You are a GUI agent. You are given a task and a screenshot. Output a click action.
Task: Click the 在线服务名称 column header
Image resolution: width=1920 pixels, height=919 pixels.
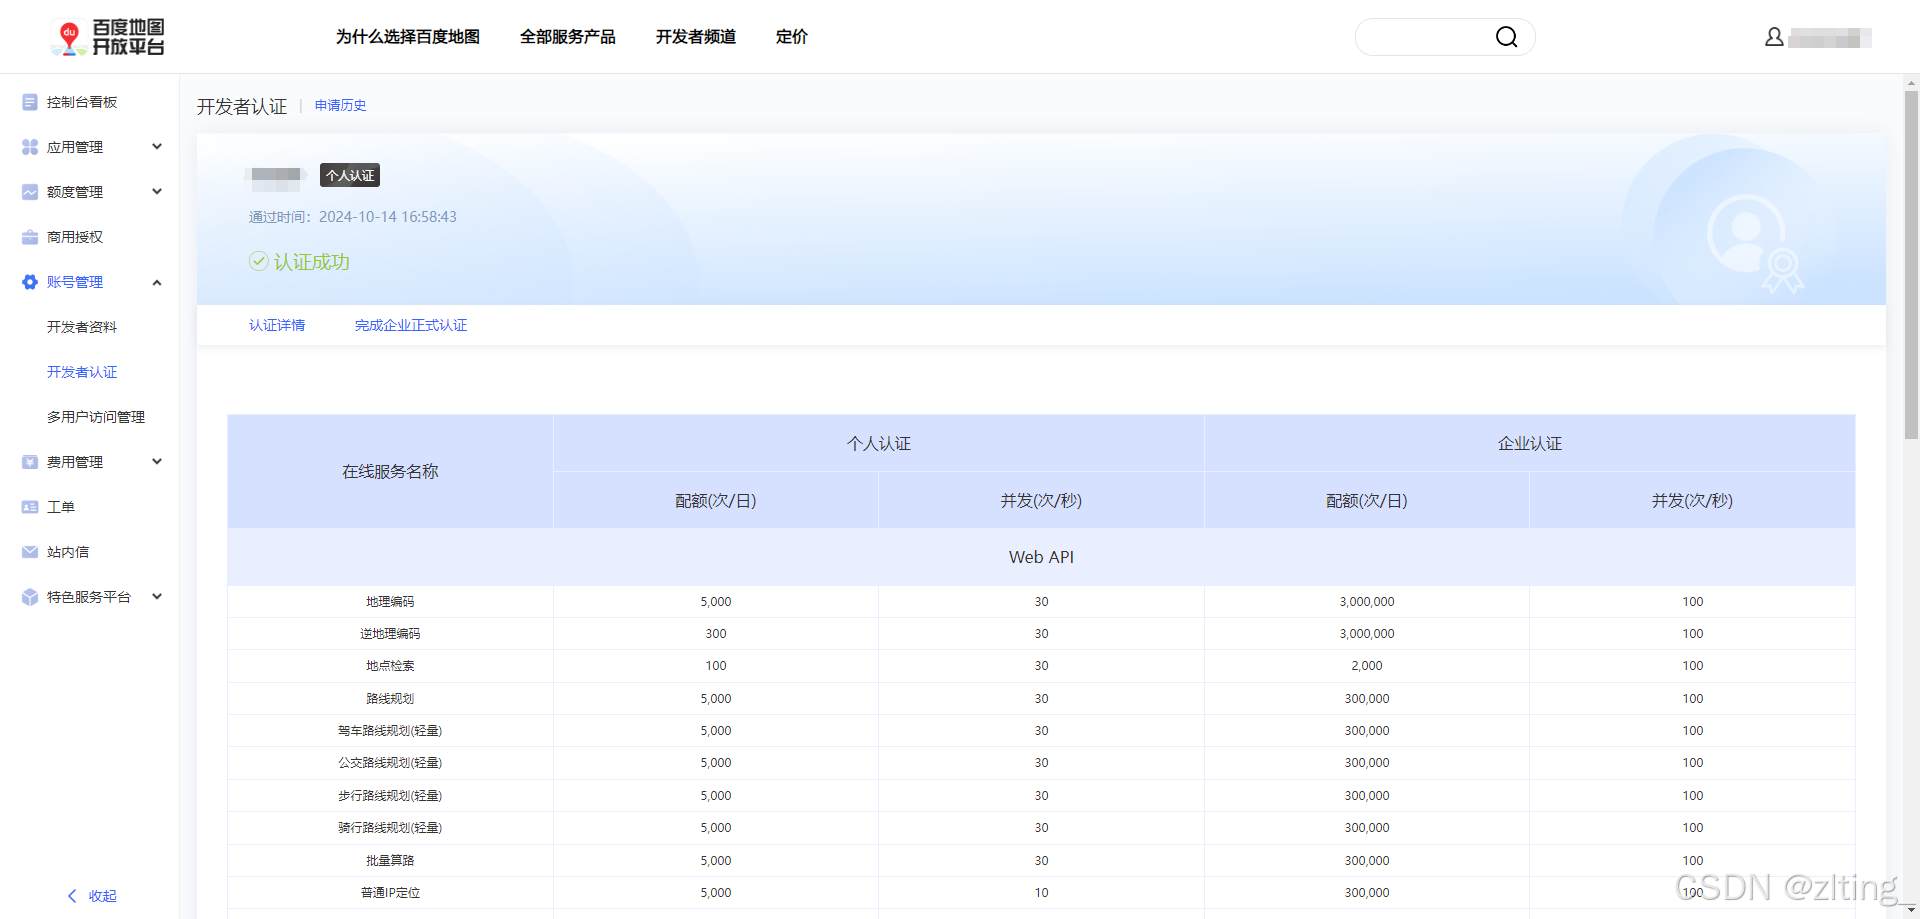pyautogui.click(x=390, y=471)
